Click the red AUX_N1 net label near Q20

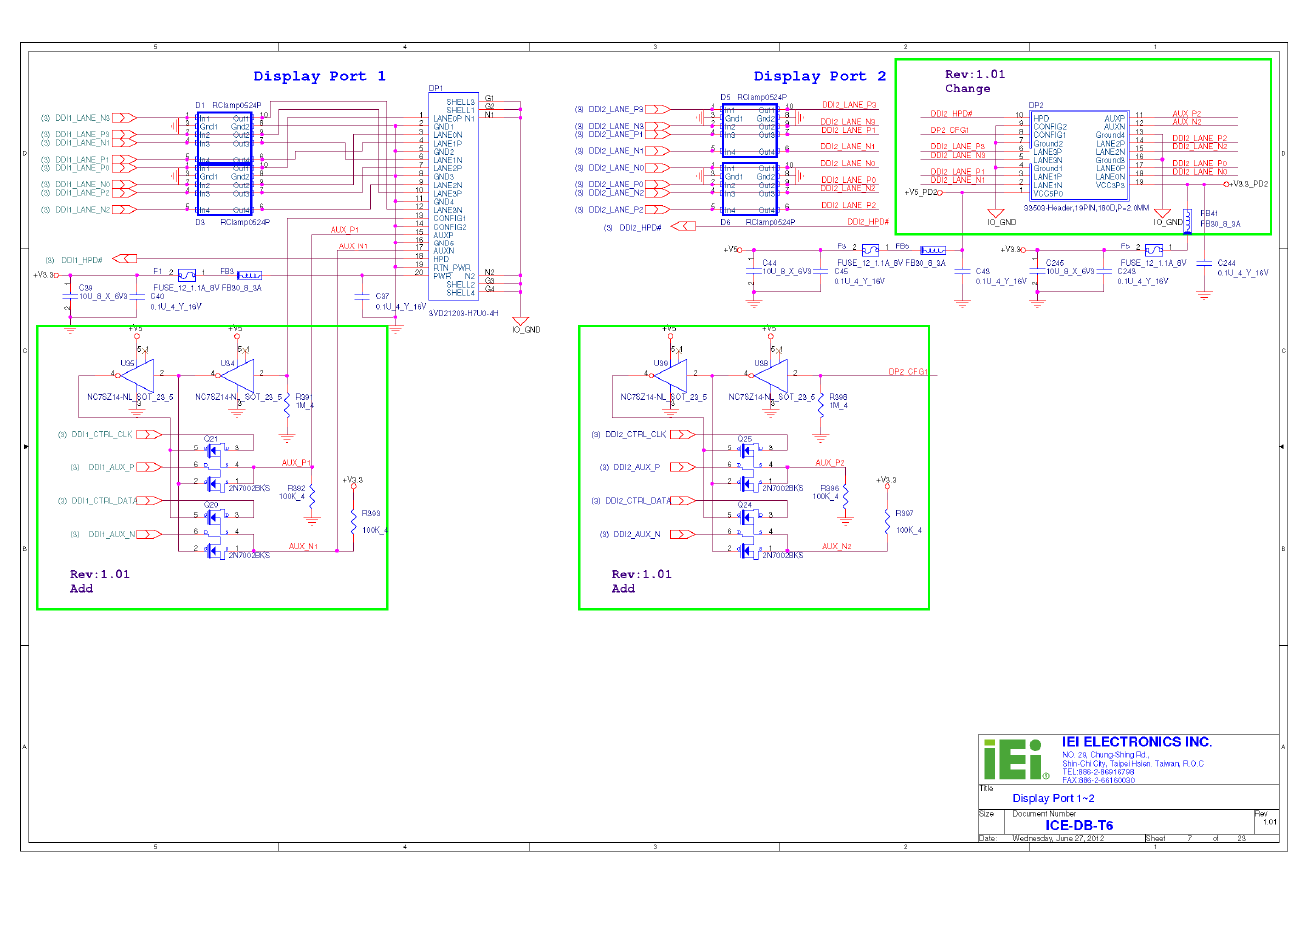[x=304, y=546]
